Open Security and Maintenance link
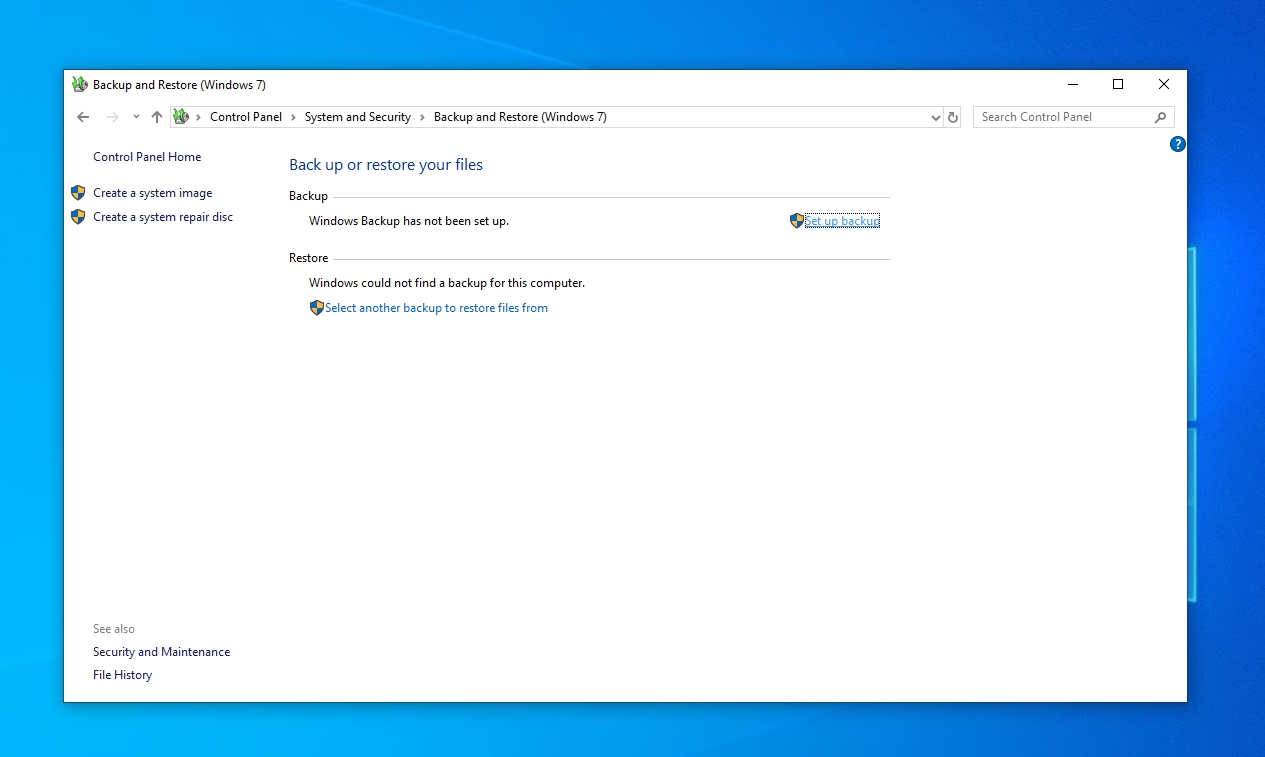This screenshot has width=1265, height=757. pos(161,652)
